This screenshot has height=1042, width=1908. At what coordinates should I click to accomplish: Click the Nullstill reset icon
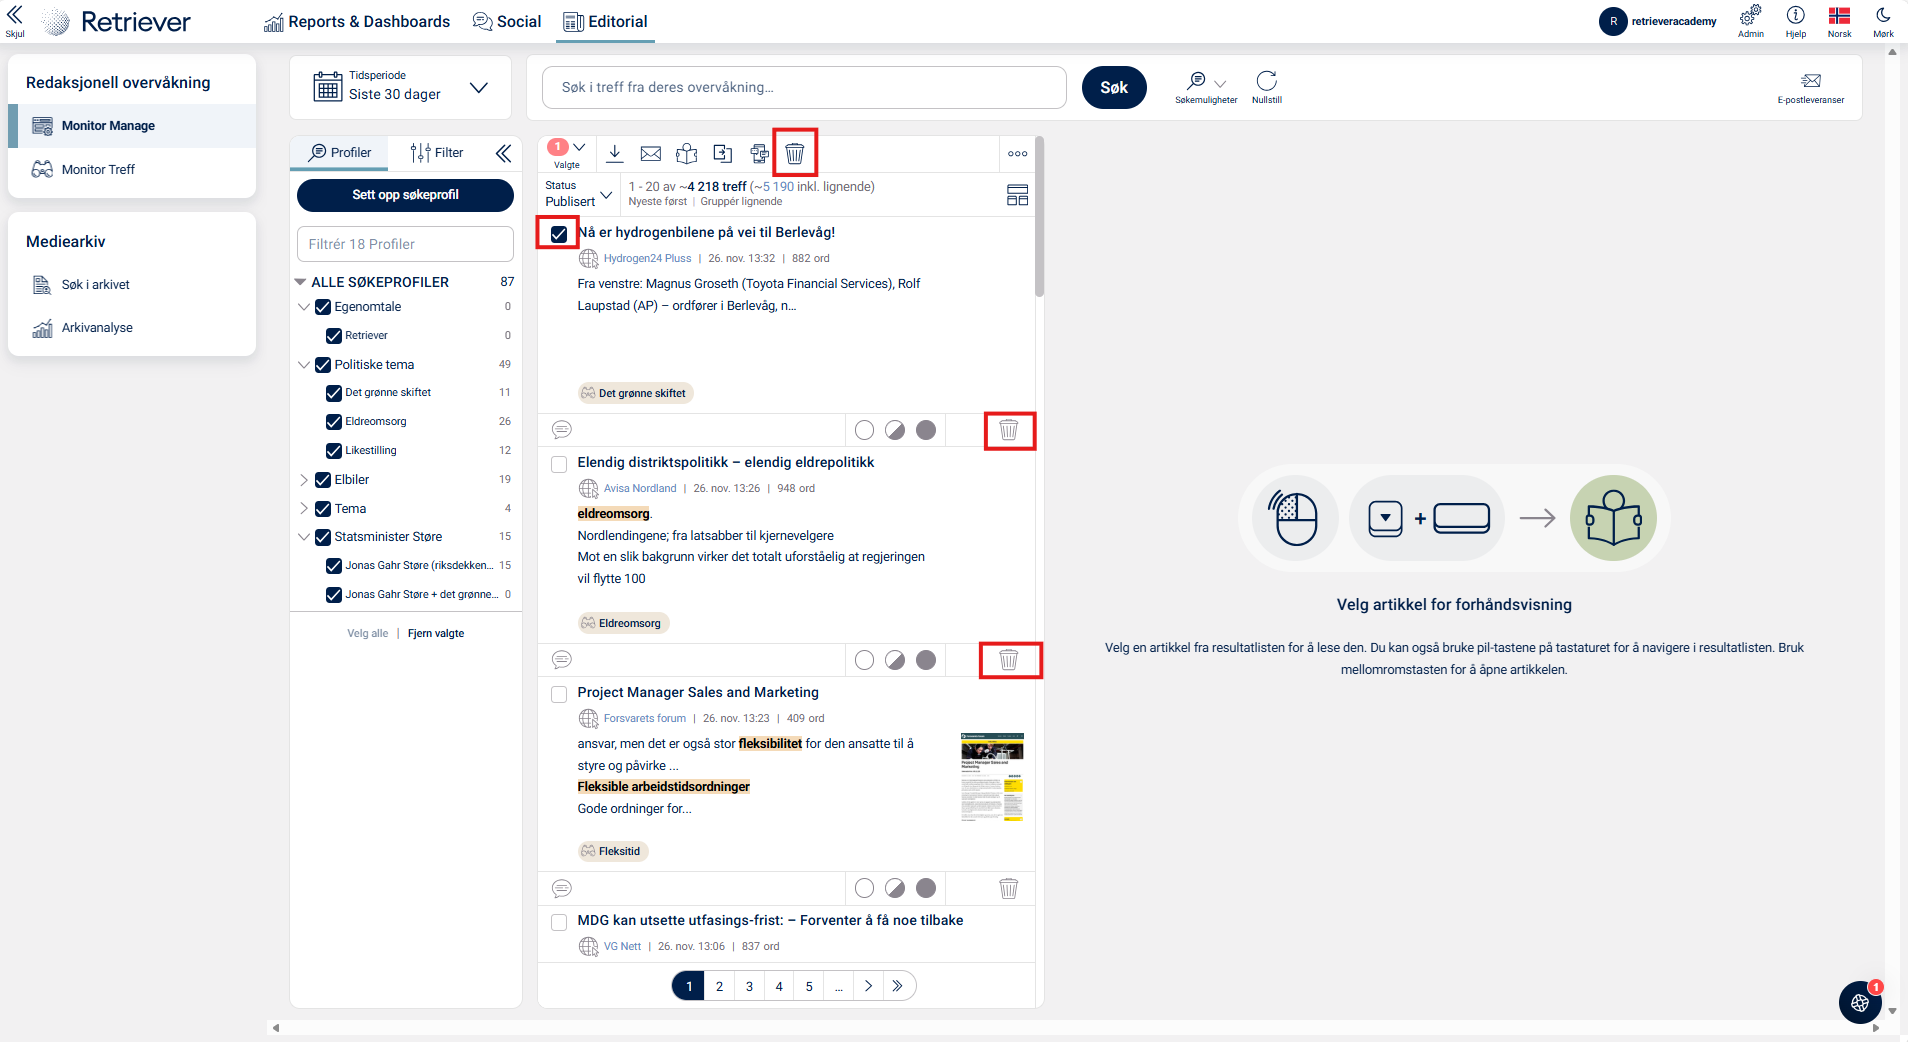[1267, 81]
